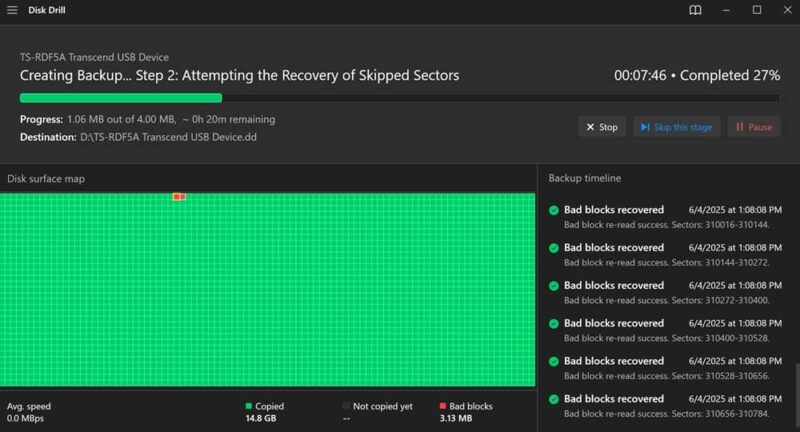This screenshot has width=800, height=432.
Task: Click green check icon for sectors 310272-310400
Action: 553,286
